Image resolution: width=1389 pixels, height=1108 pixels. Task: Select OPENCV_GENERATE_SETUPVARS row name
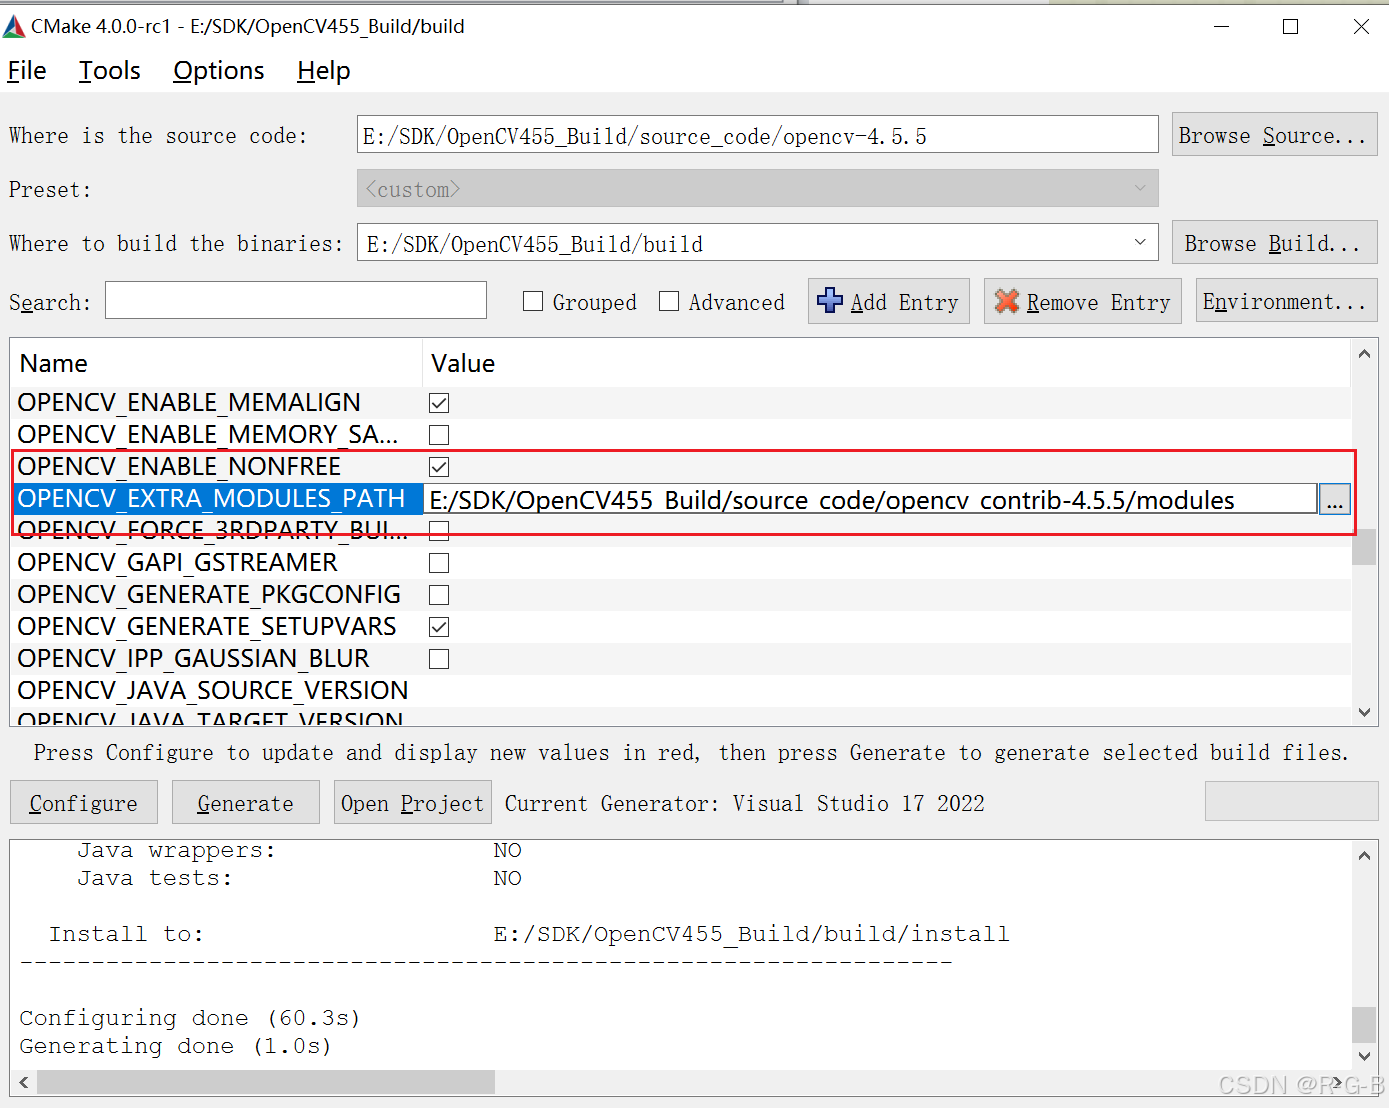click(x=207, y=627)
